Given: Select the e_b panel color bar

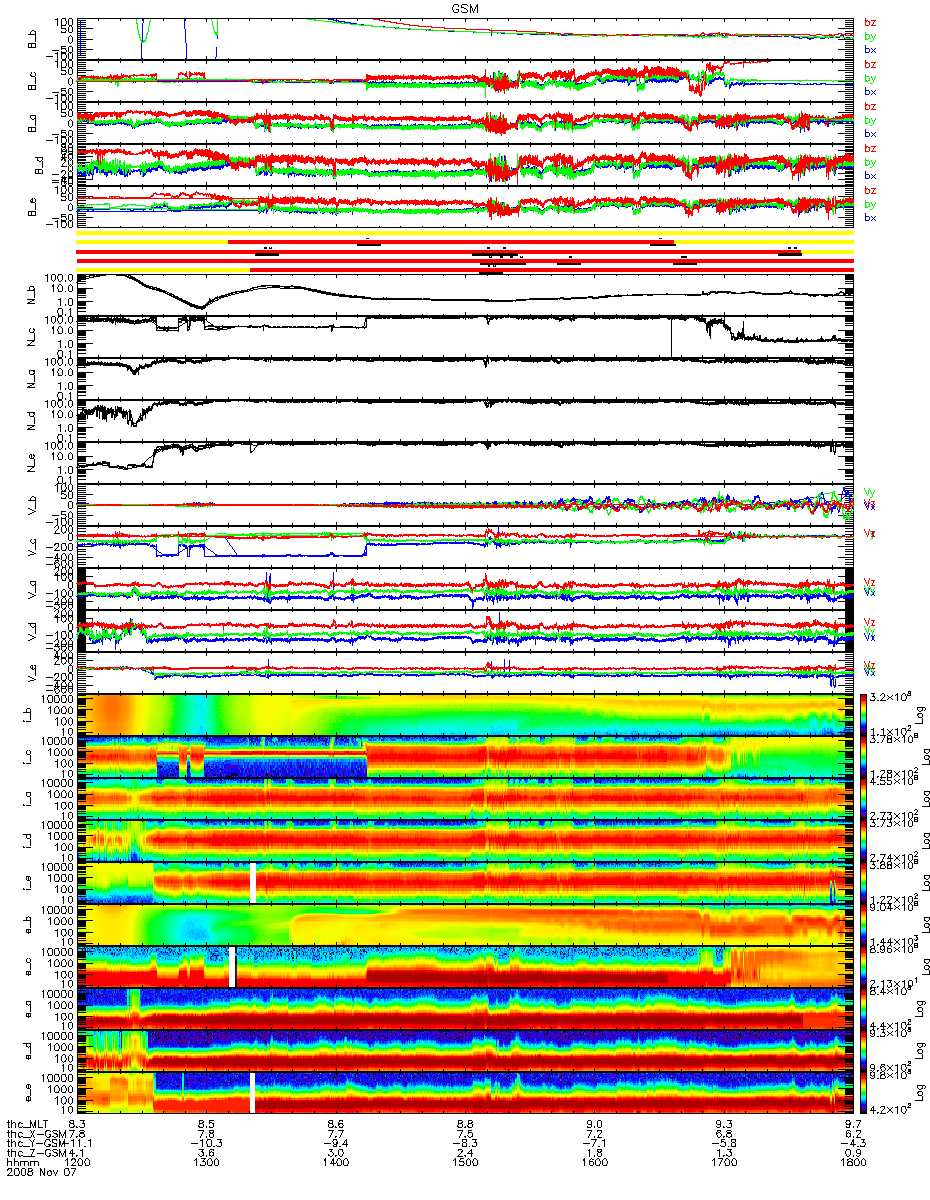Looking at the screenshot, I should point(862,924).
